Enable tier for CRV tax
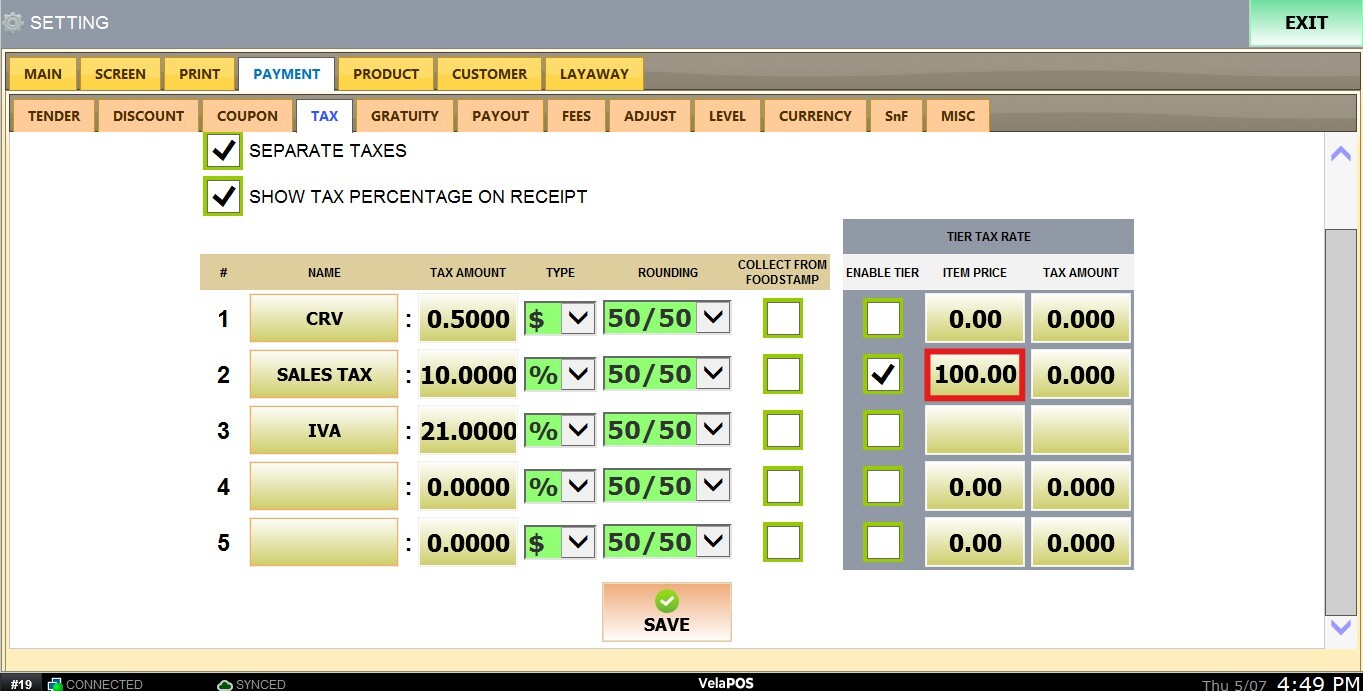The width and height of the screenshot is (1363, 691). point(883,319)
